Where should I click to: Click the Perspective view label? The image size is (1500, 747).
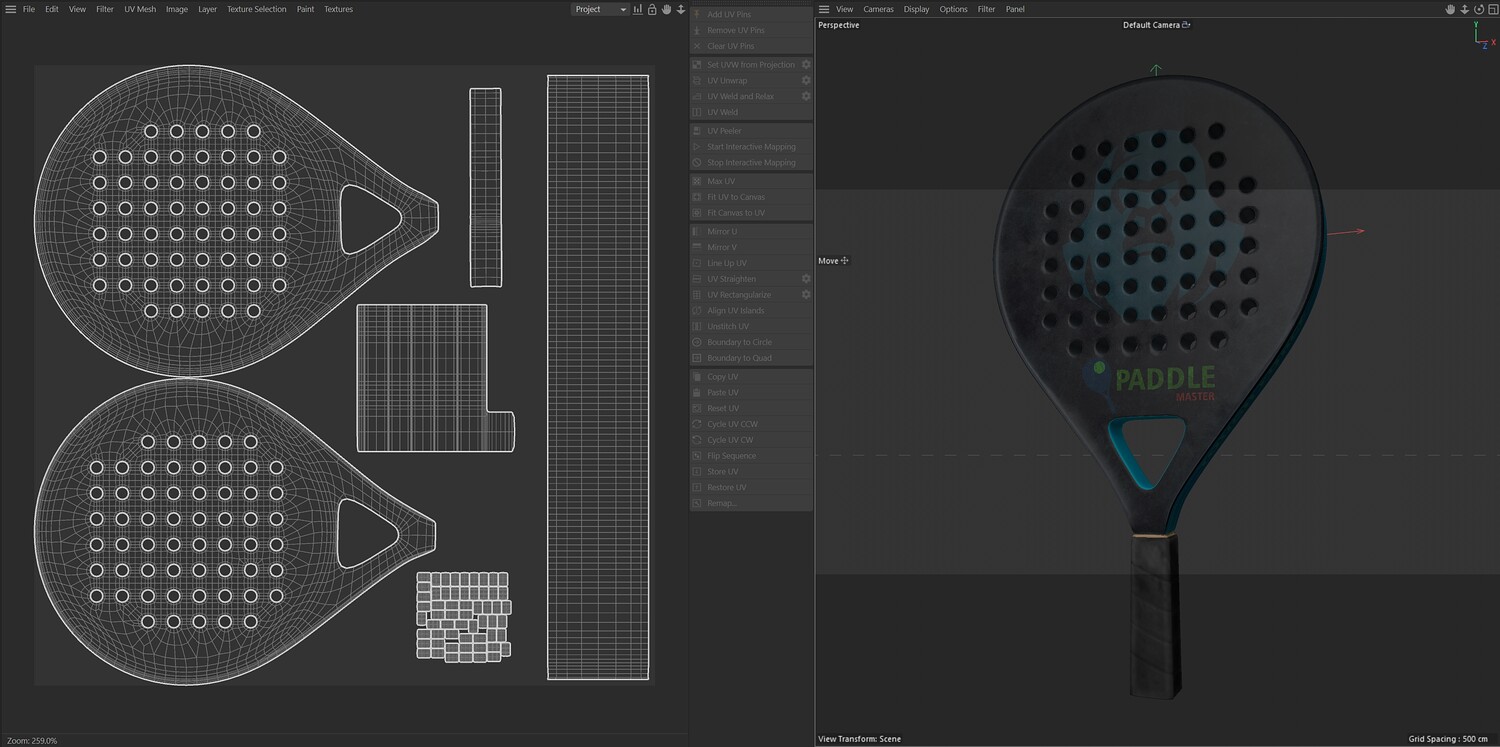838,25
